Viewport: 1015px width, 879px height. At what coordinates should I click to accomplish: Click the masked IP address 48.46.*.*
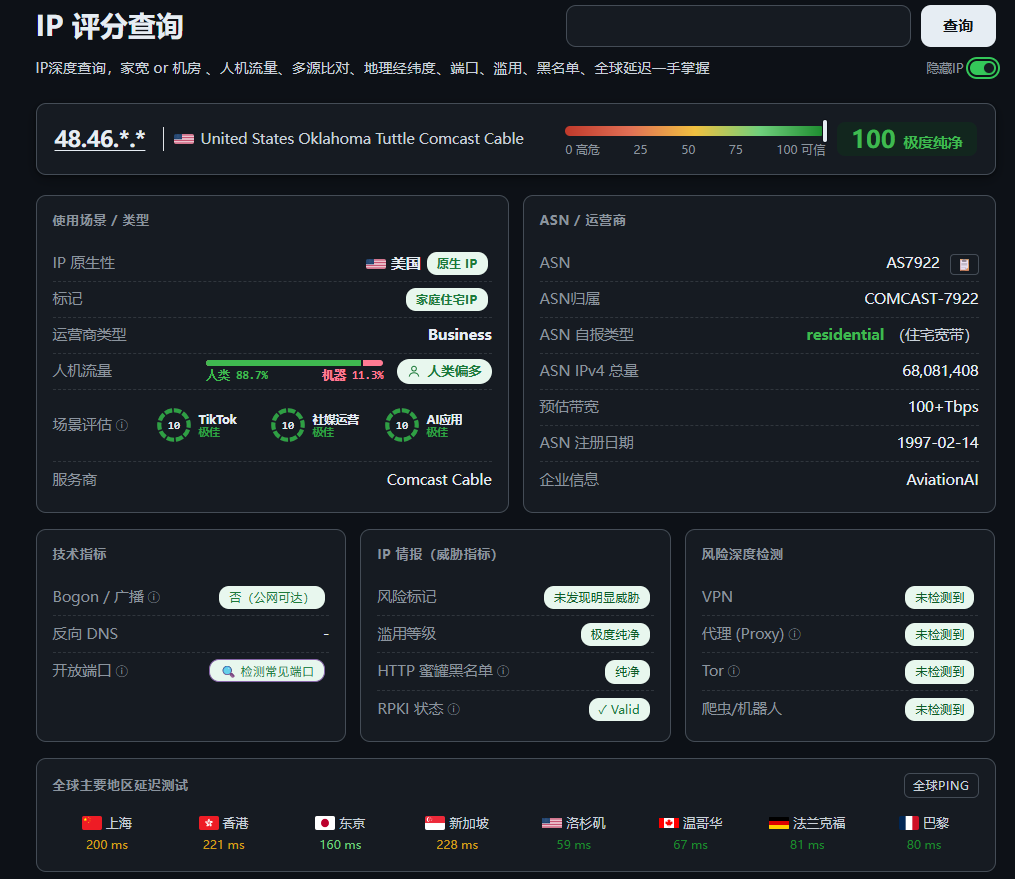click(x=100, y=139)
